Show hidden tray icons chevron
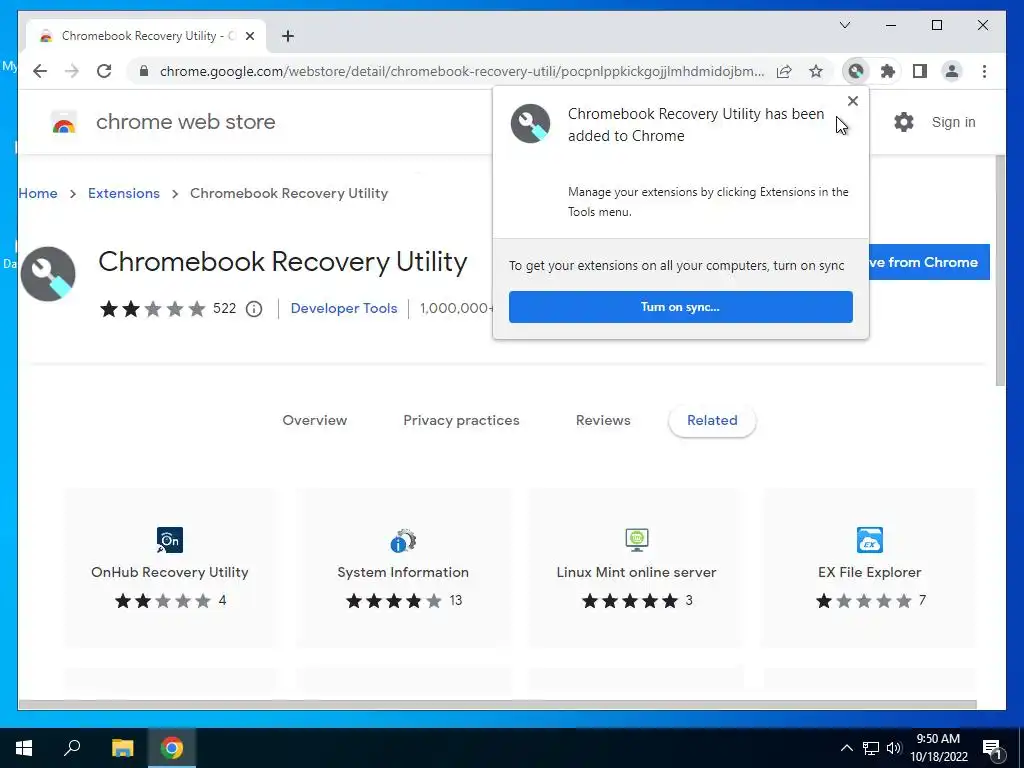This screenshot has height=768, width=1024. click(846, 748)
